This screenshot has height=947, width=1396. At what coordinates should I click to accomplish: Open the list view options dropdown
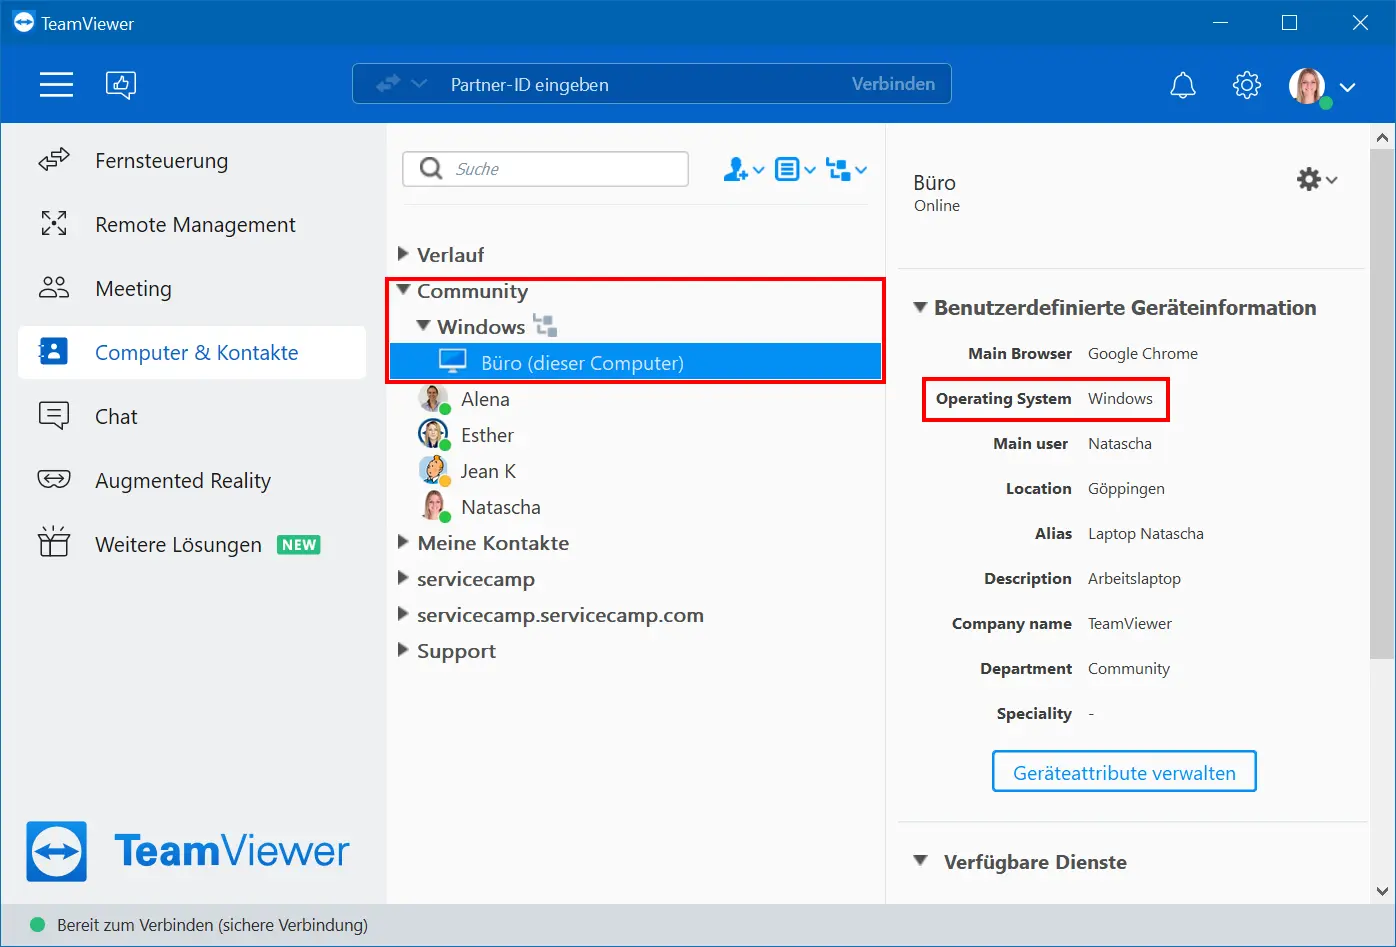click(x=796, y=169)
